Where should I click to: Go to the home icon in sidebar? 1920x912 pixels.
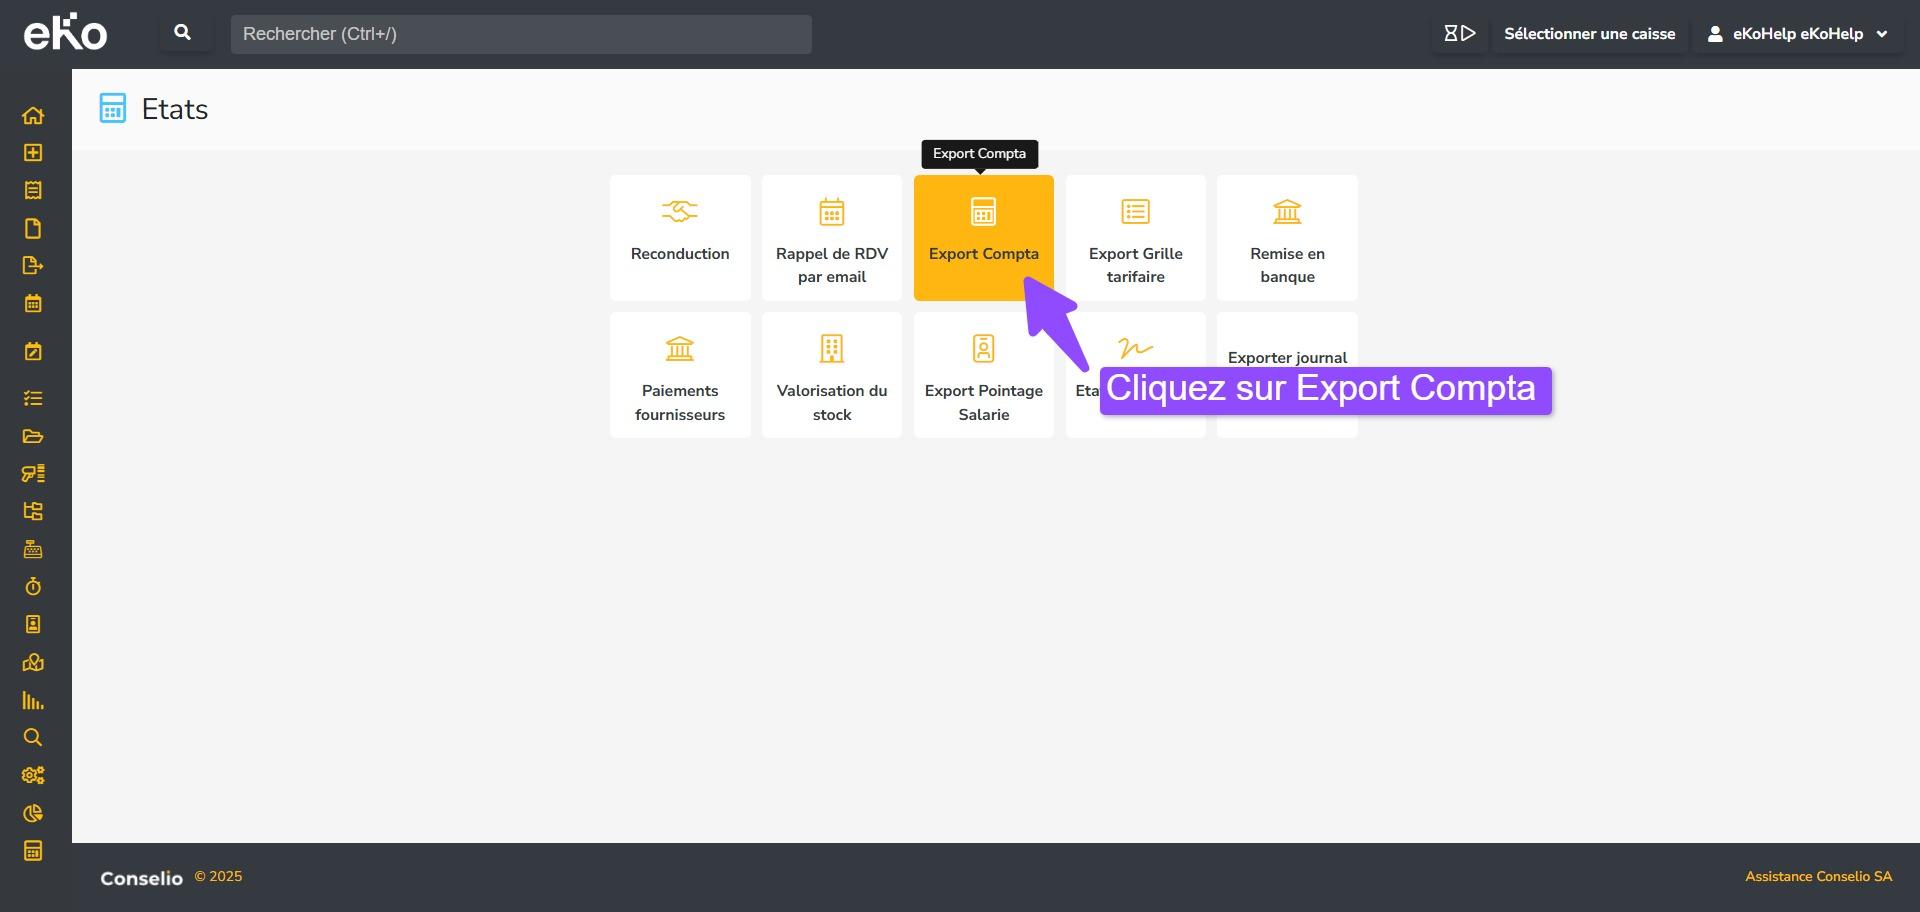33,116
